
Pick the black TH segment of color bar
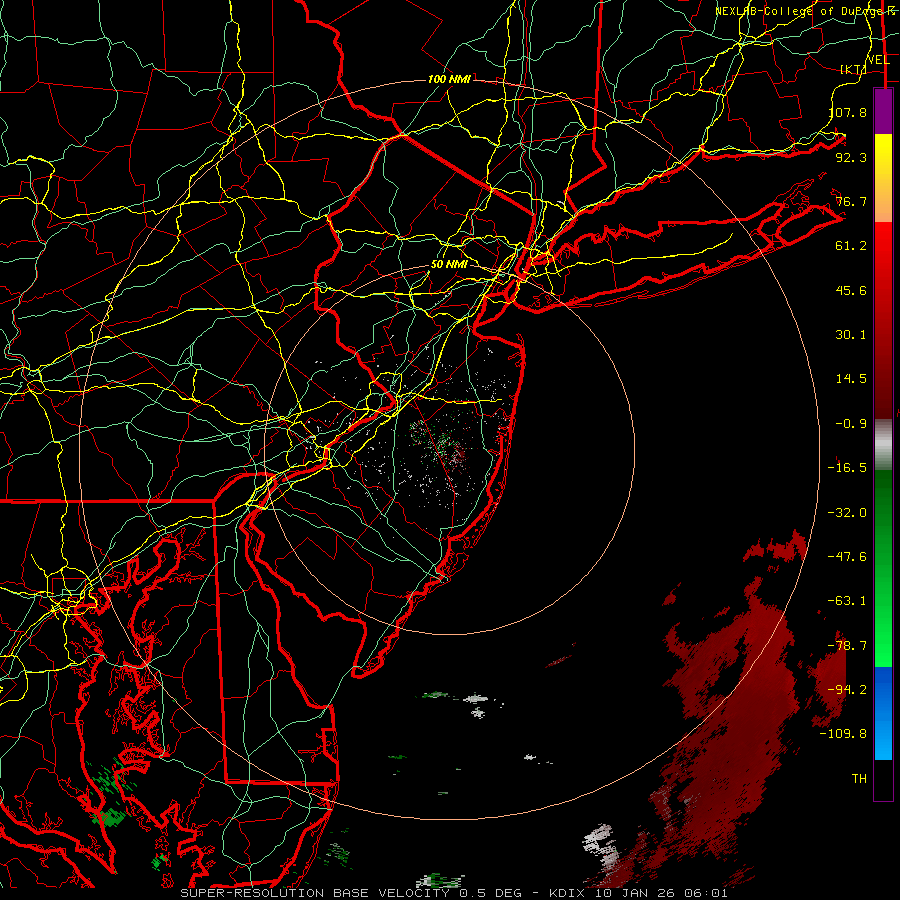883,779
